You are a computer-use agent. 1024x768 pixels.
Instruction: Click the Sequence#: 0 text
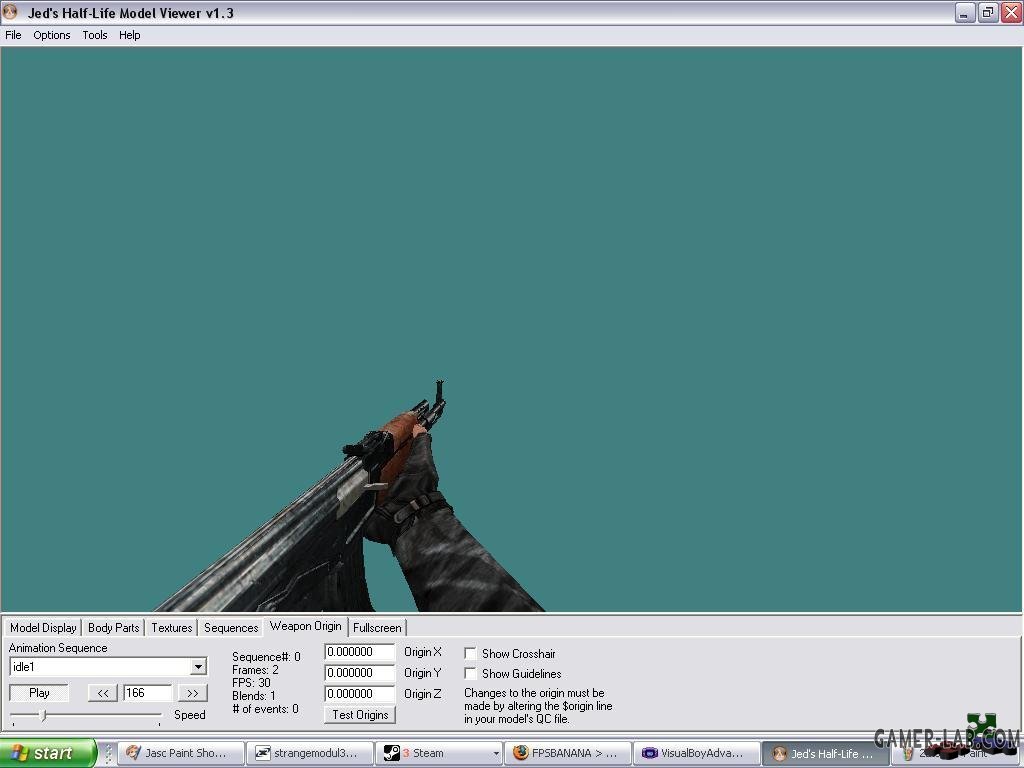pos(266,657)
